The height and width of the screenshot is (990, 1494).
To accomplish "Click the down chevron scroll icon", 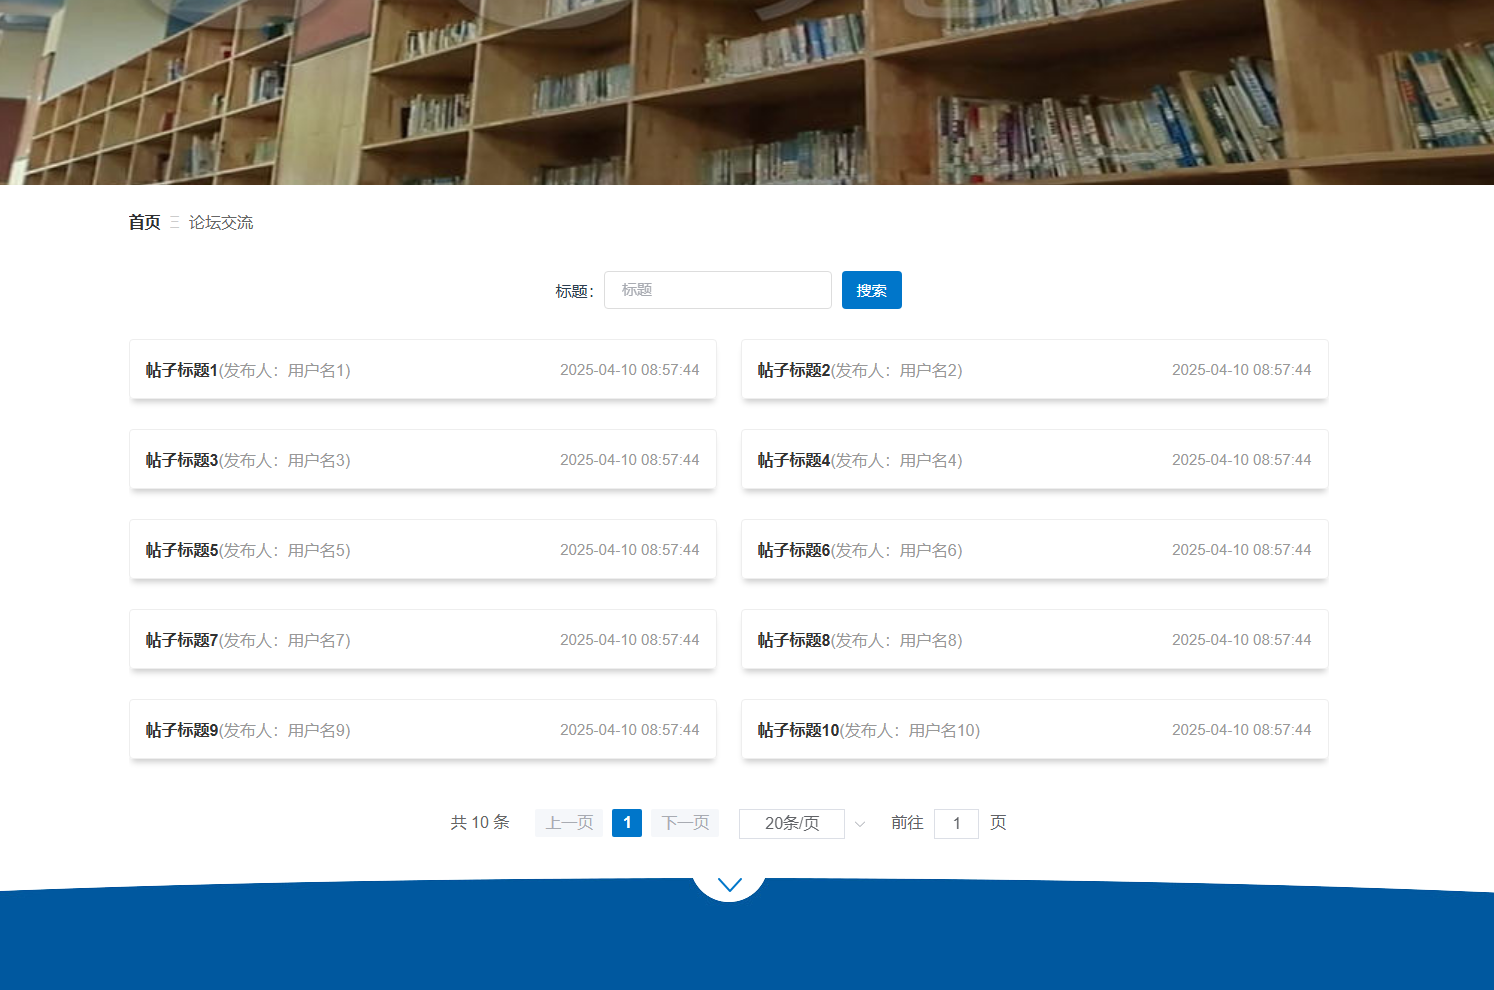I will click(729, 884).
